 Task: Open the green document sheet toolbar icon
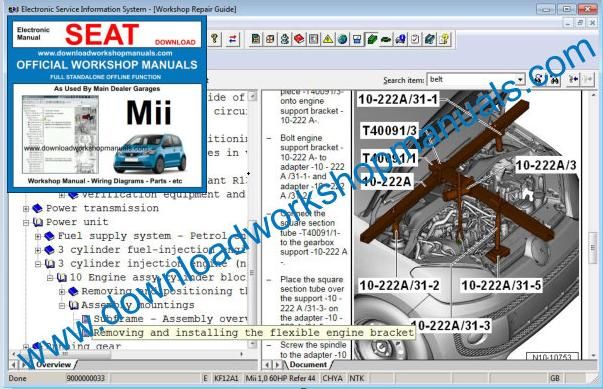(x=255, y=39)
